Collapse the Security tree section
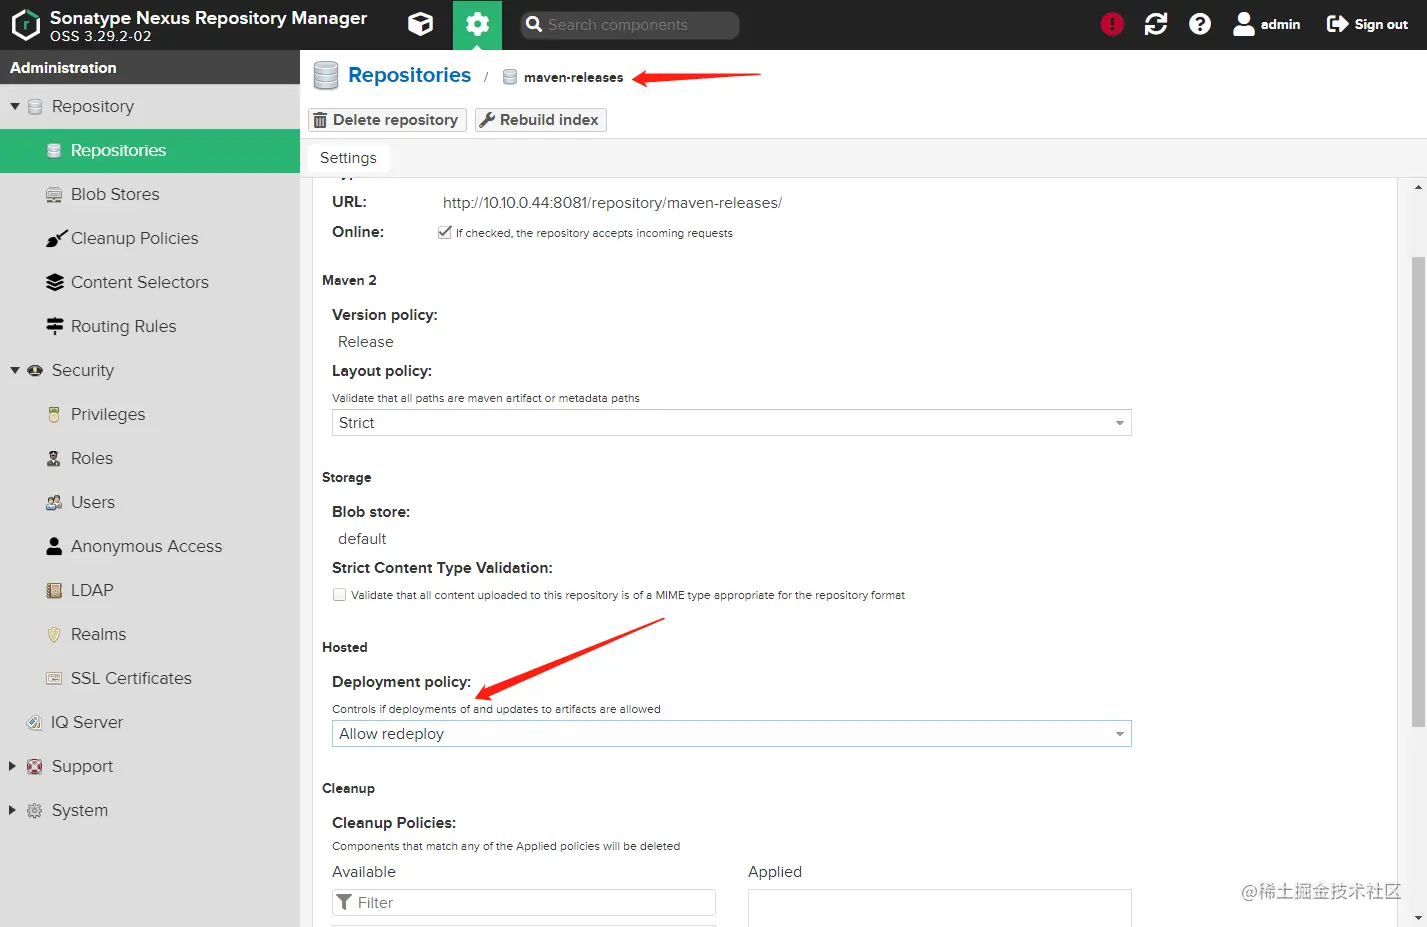1427x927 pixels. point(15,370)
